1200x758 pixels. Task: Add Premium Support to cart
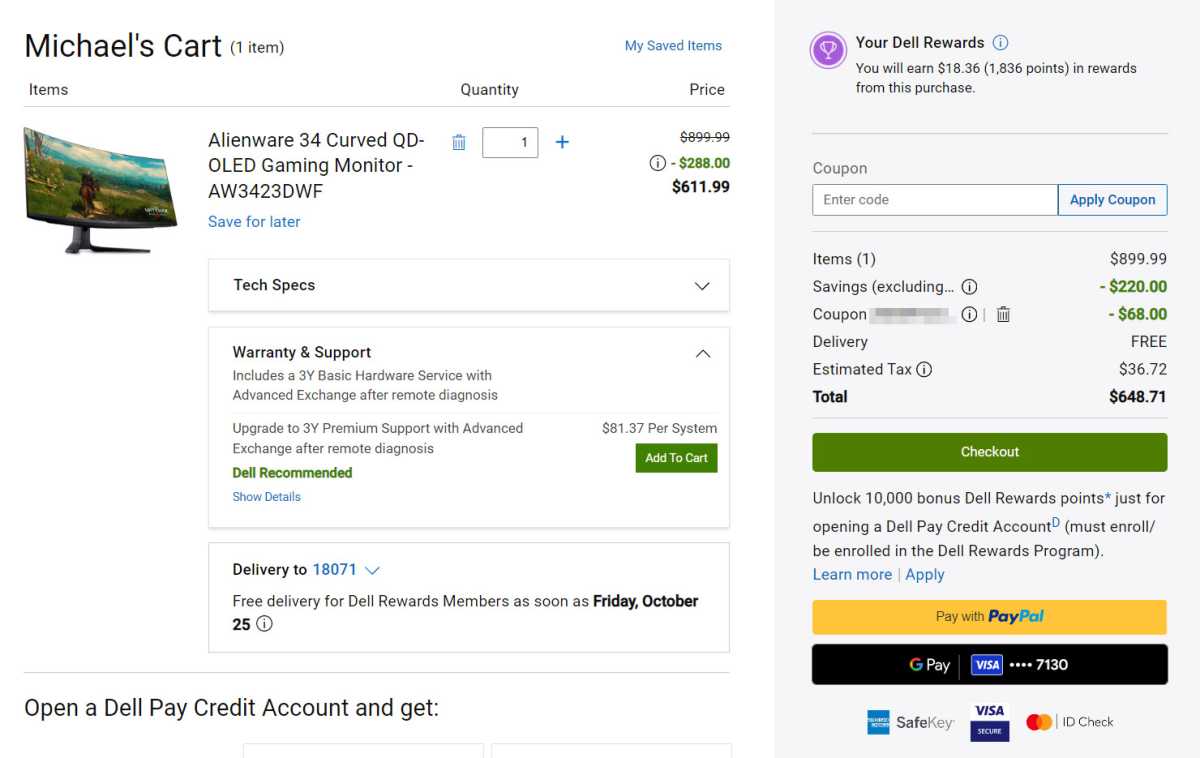pyautogui.click(x=676, y=458)
